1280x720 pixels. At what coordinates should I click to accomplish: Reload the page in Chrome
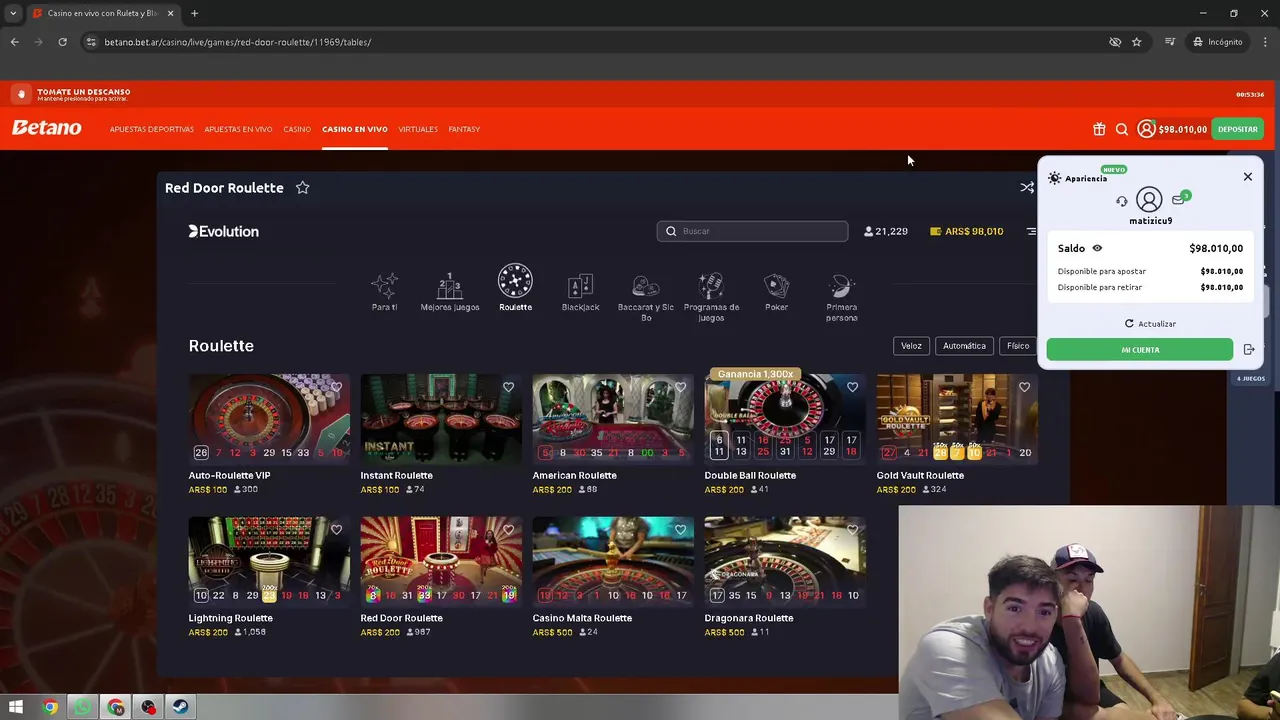(62, 42)
